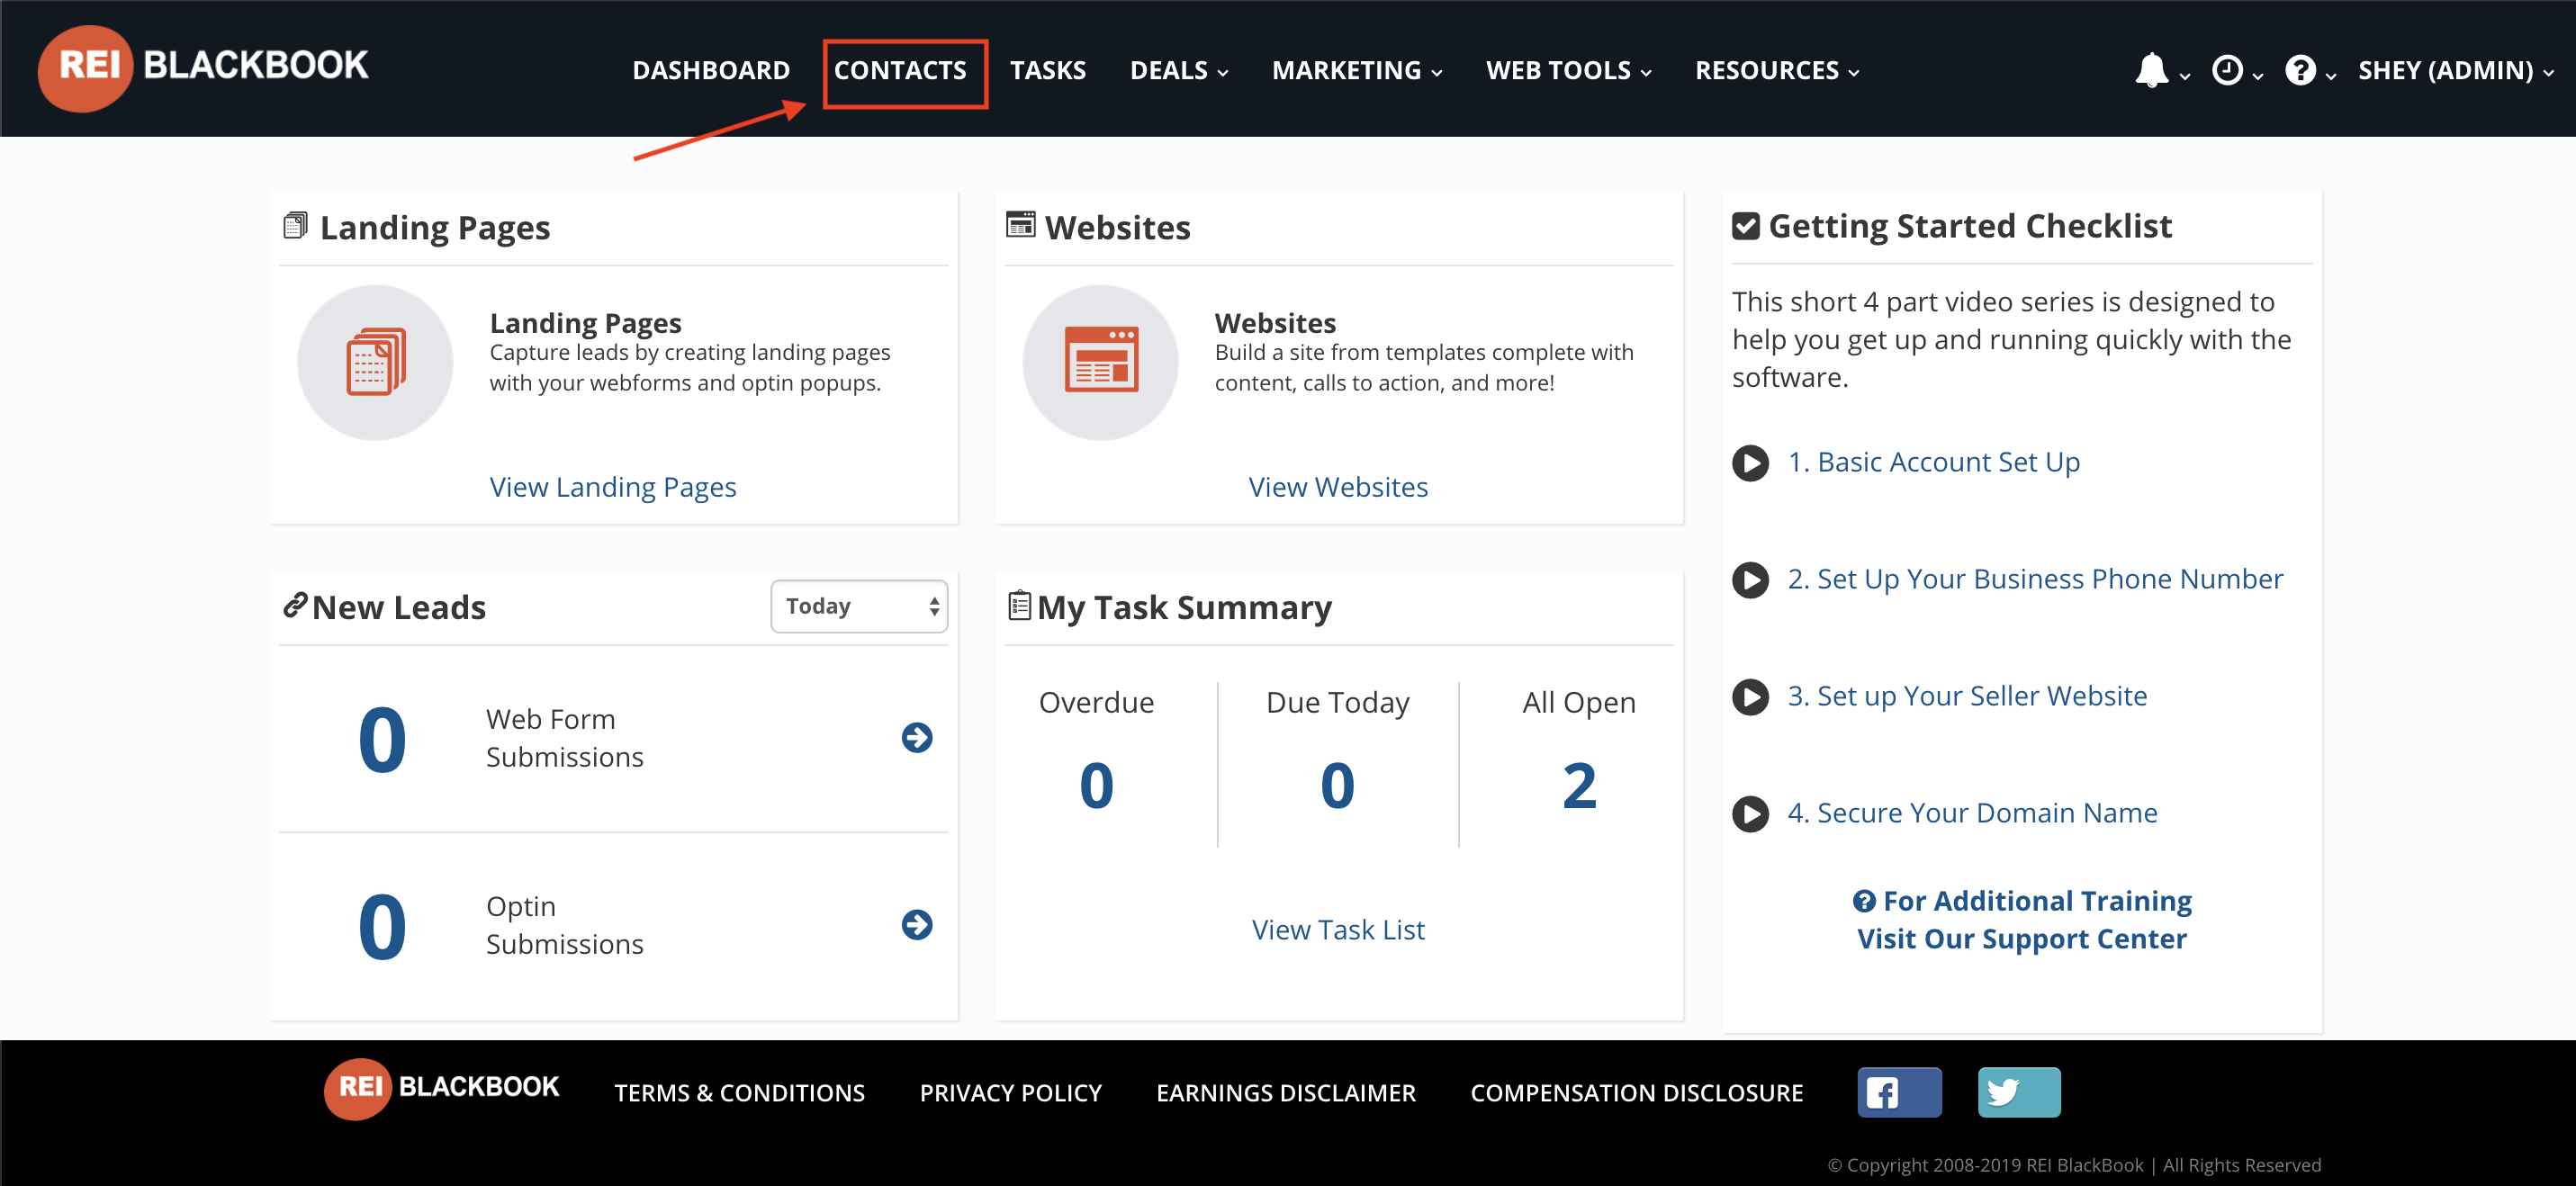Image resolution: width=2576 pixels, height=1186 pixels.
Task: Open the notifications bell icon
Action: coord(2151,70)
